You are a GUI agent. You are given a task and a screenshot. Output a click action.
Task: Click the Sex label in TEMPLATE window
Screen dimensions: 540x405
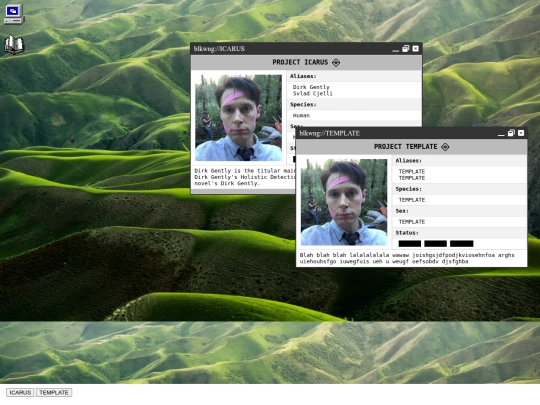point(402,211)
